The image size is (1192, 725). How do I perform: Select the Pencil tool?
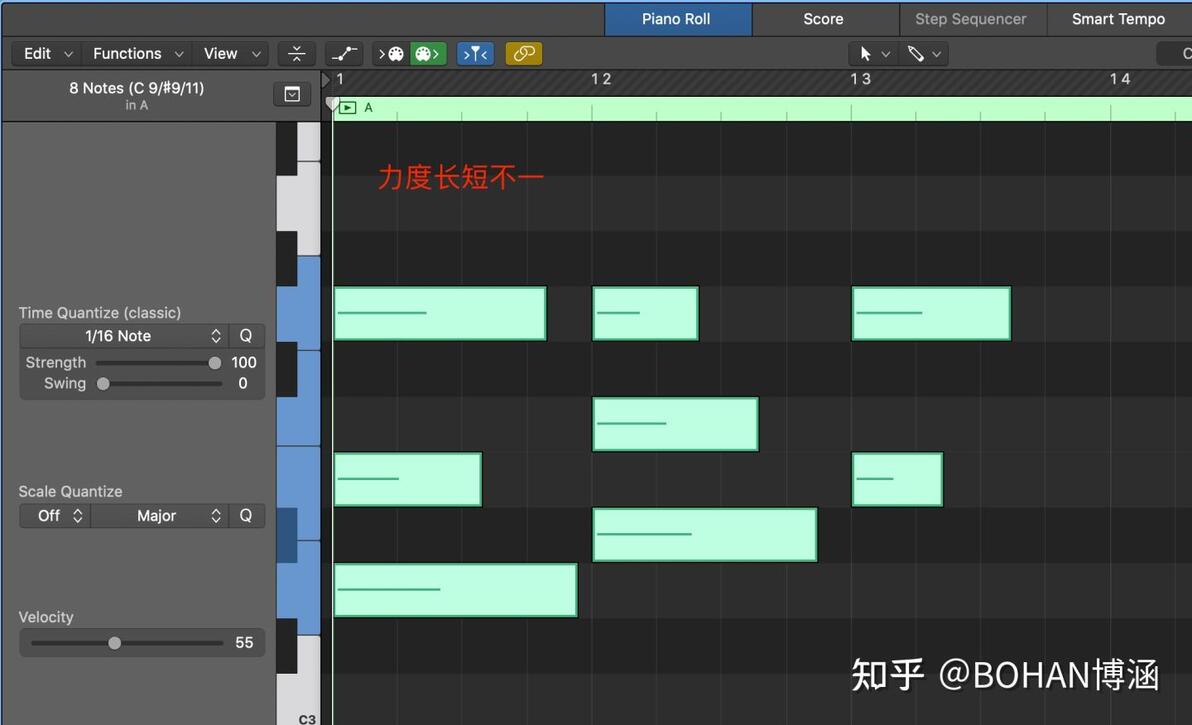[915, 54]
